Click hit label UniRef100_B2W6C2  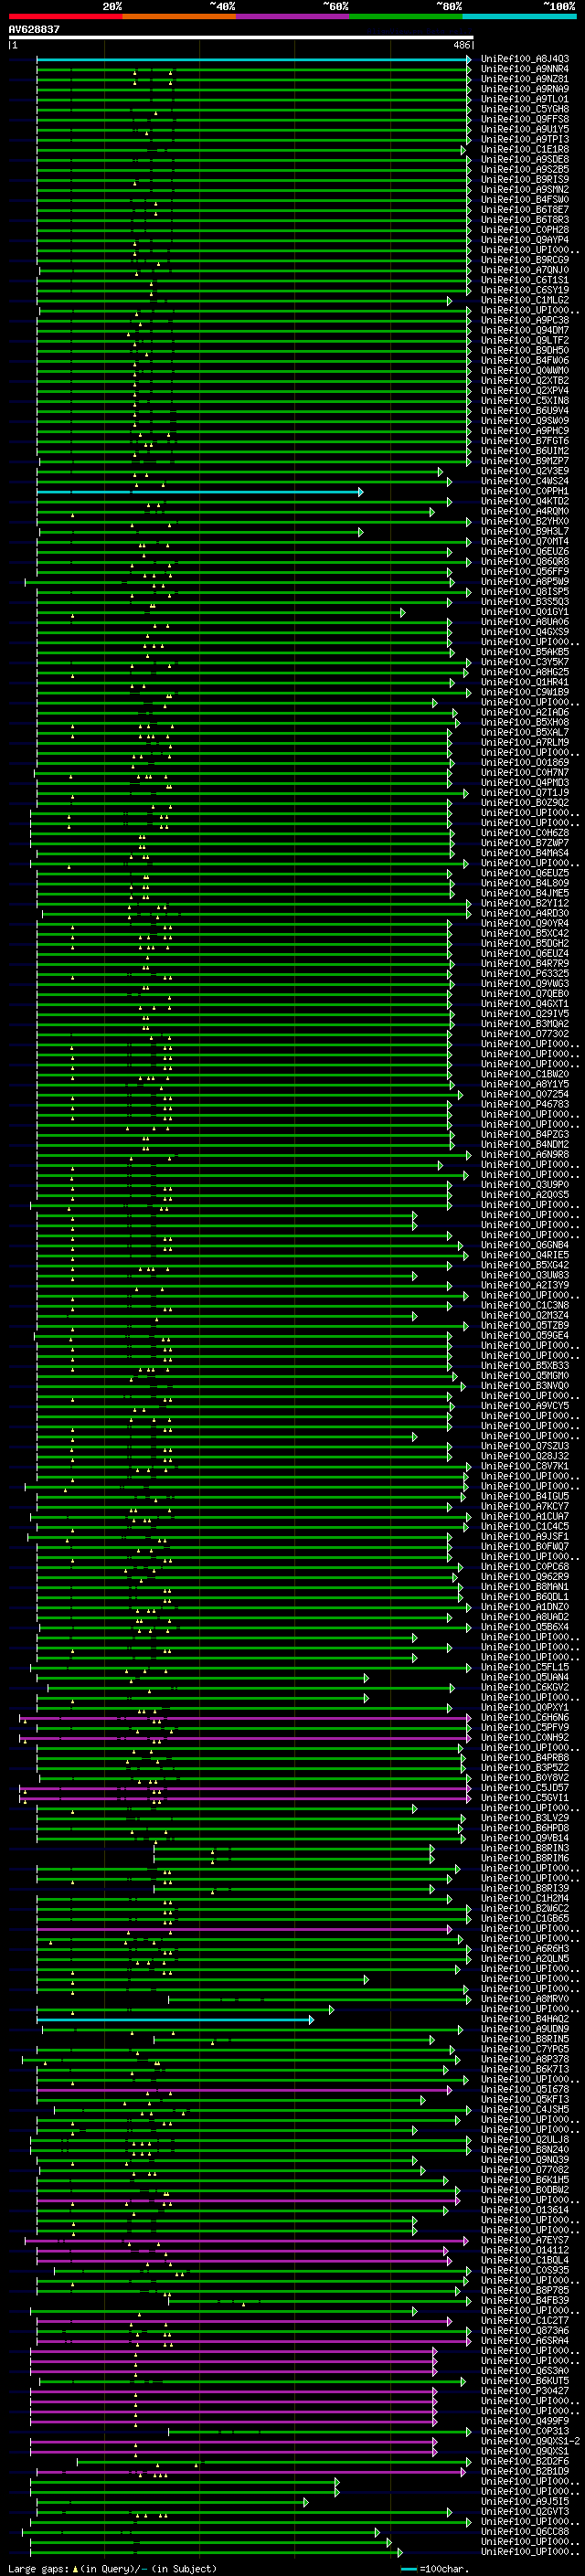[x=525, y=1909]
